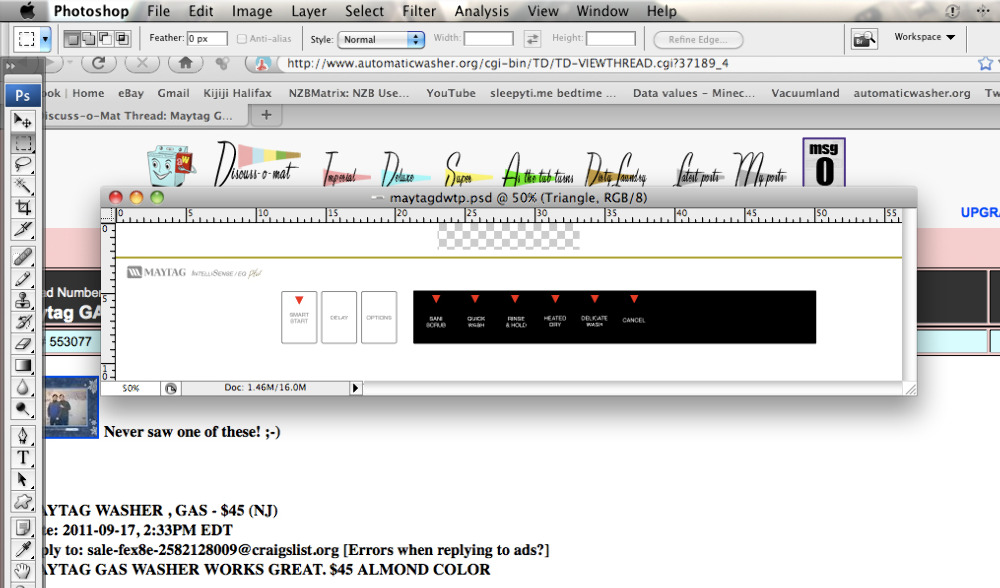Select the Clone Stamp tool
Image resolution: width=1000 pixels, height=588 pixels.
(x=22, y=300)
